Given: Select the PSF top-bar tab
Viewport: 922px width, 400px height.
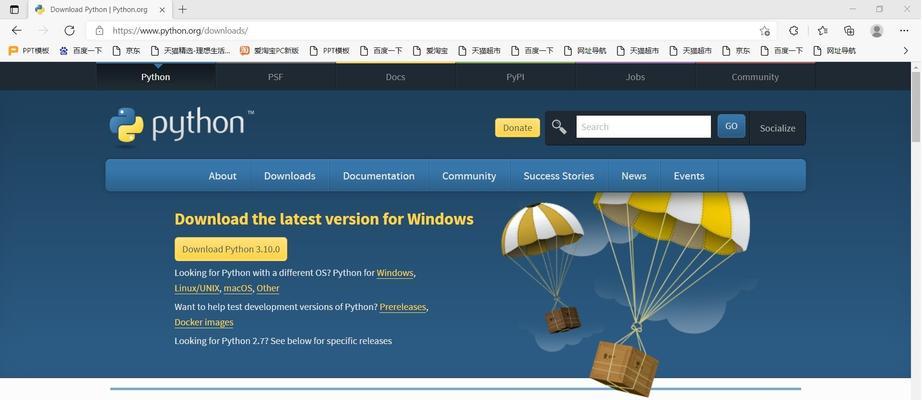Looking at the screenshot, I should point(276,76).
